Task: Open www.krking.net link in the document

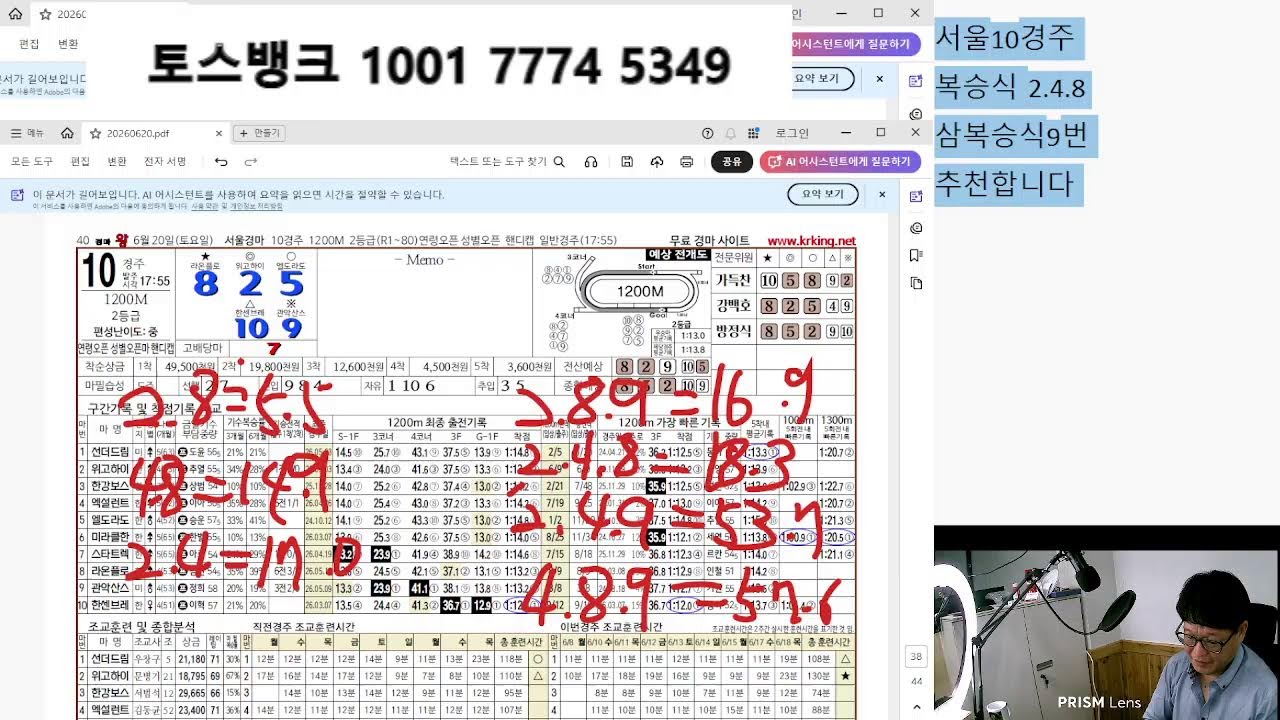Action: [x=811, y=241]
